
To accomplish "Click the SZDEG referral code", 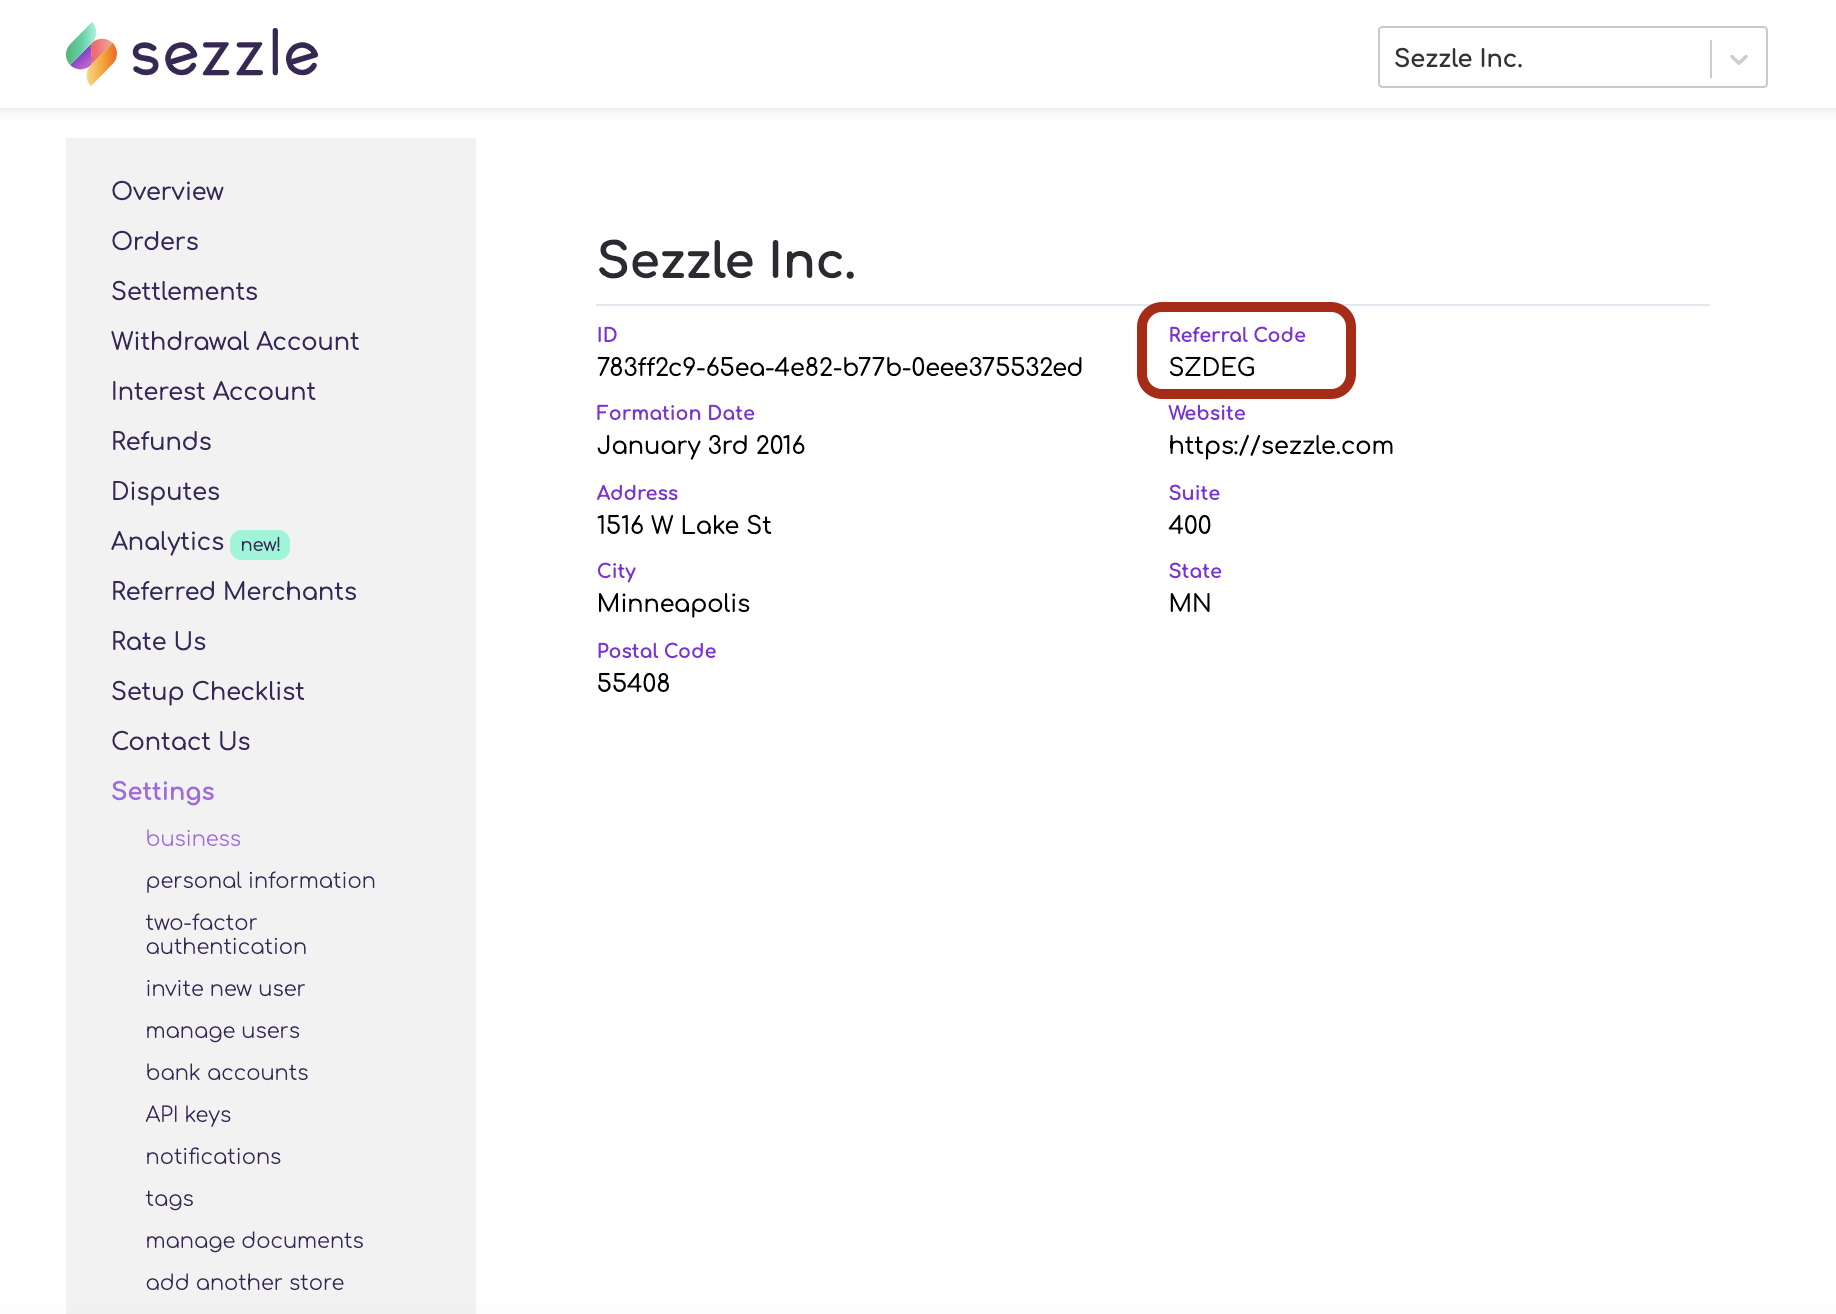I will pyautogui.click(x=1211, y=367).
